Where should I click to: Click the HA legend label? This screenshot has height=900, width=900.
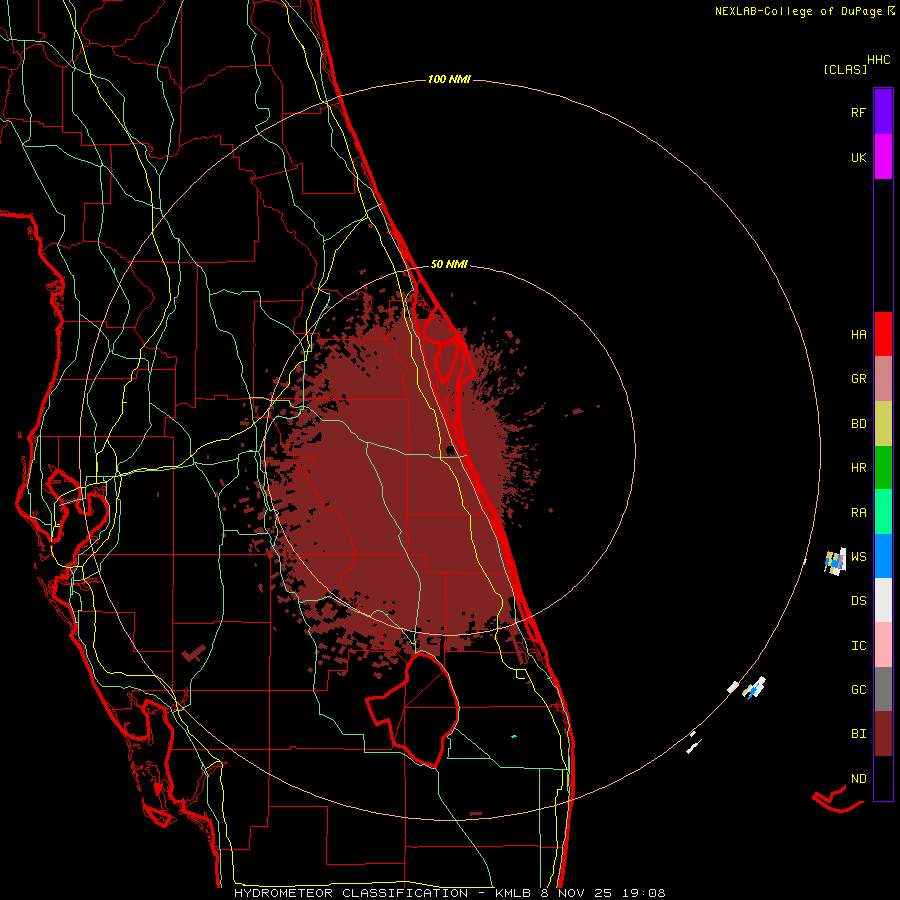(x=858, y=335)
